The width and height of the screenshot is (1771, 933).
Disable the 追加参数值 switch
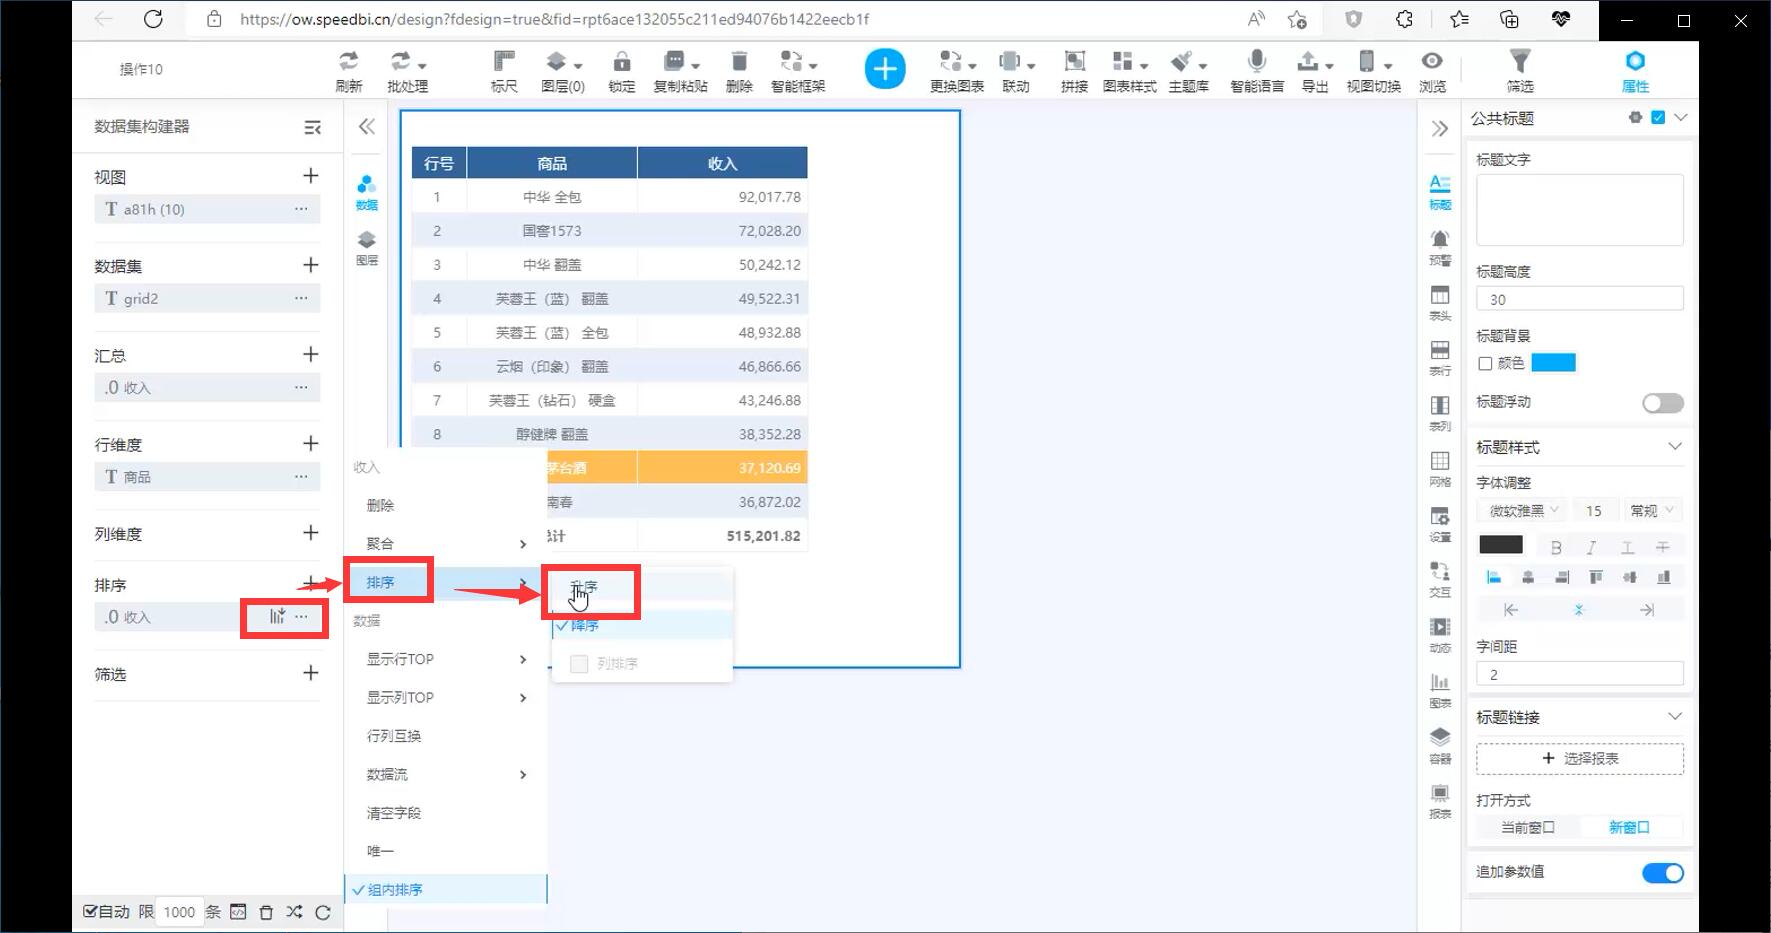(x=1662, y=873)
